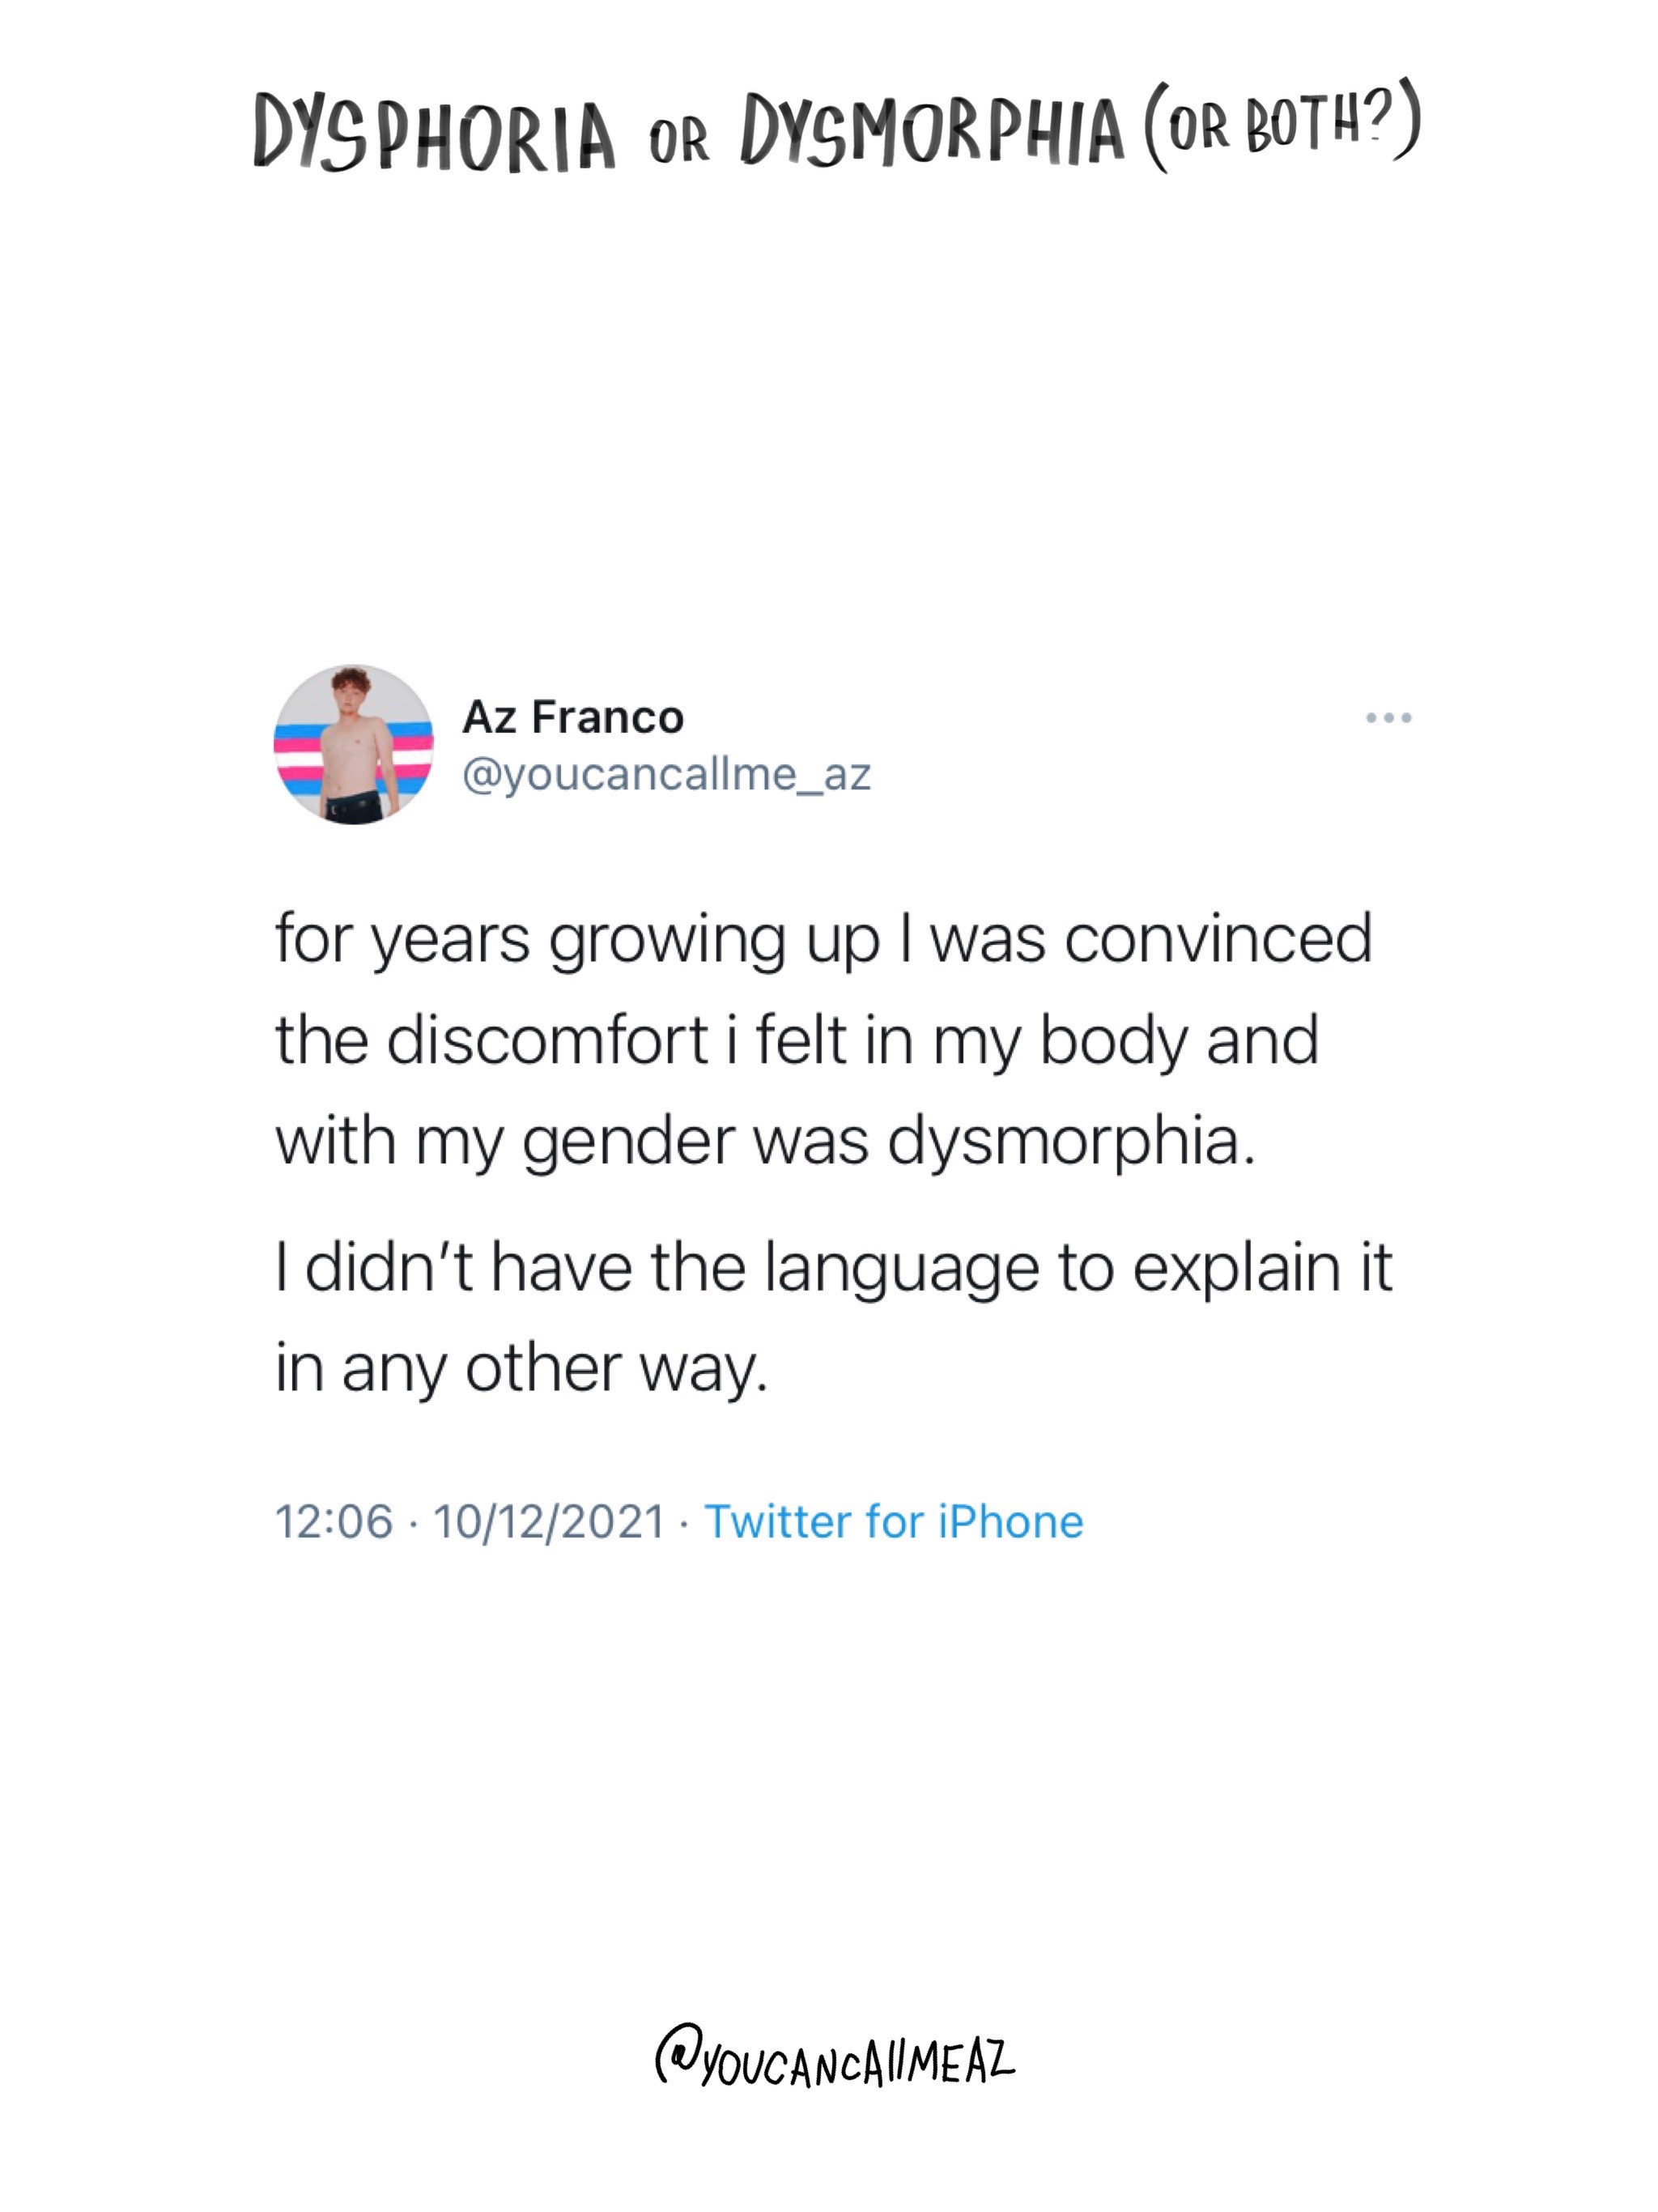This screenshot has width=1658, height=2212.
Task: Click the @youcancallme_az handle under the name
Action: (667, 774)
